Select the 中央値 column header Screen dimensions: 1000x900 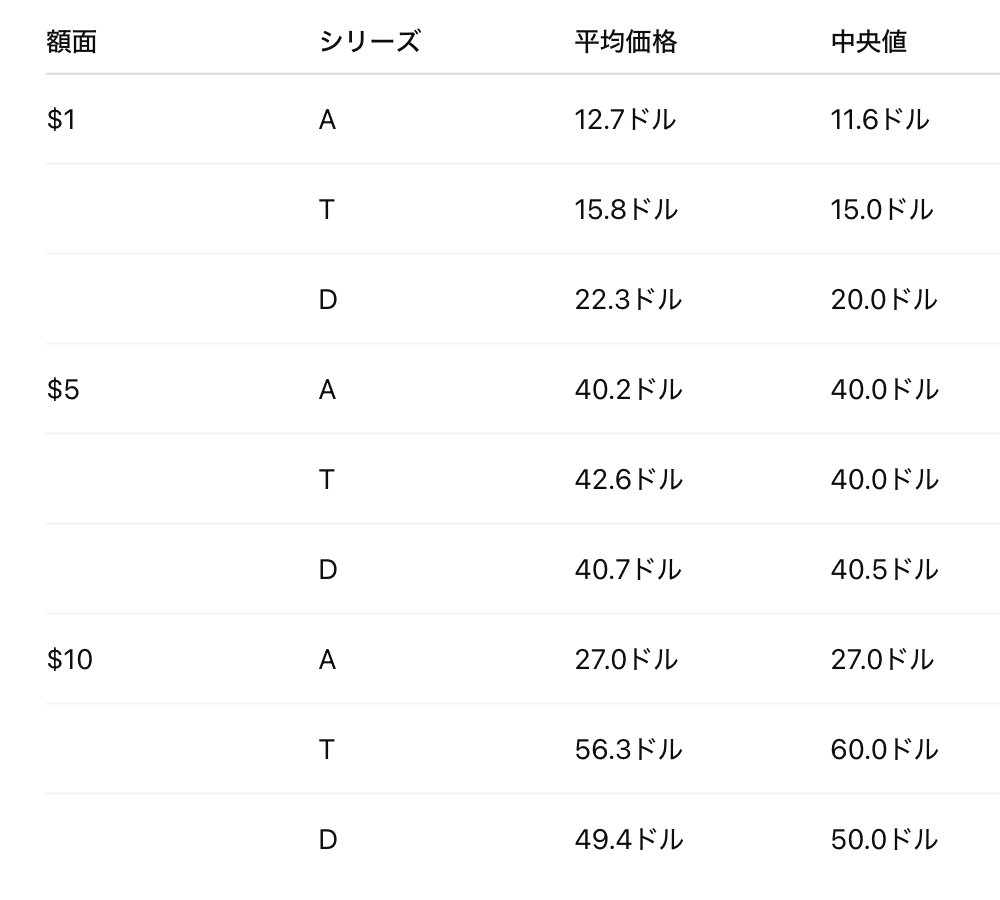click(868, 42)
